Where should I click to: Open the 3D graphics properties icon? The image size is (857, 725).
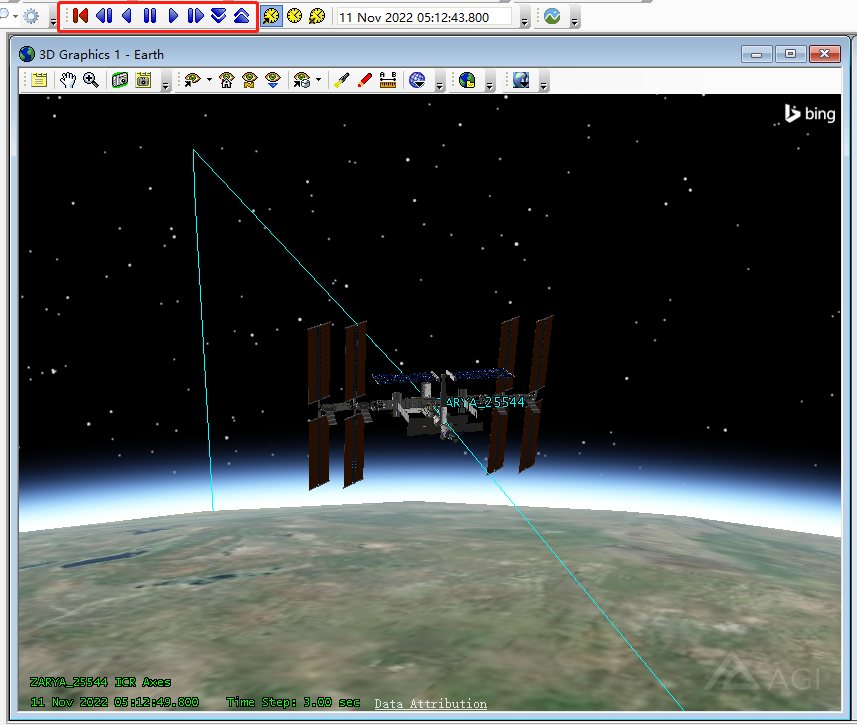pyautogui.click(x=40, y=81)
